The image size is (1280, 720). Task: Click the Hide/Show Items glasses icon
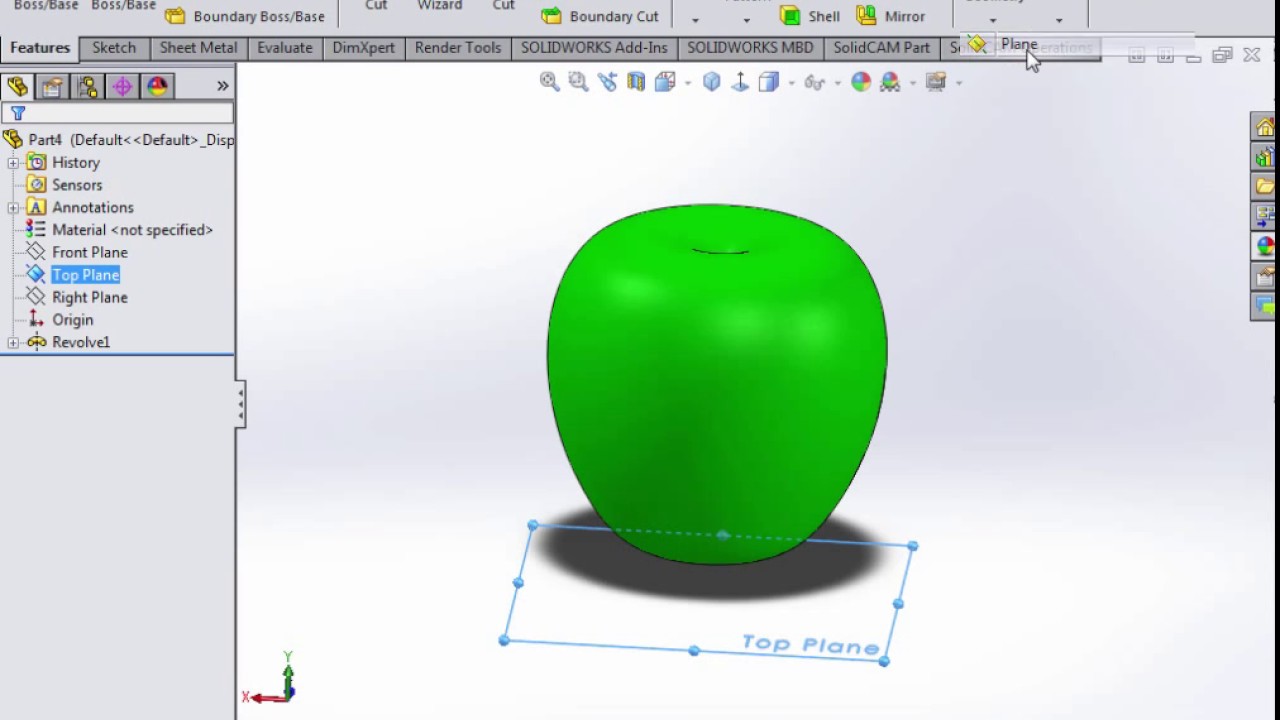click(x=814, y=82)
